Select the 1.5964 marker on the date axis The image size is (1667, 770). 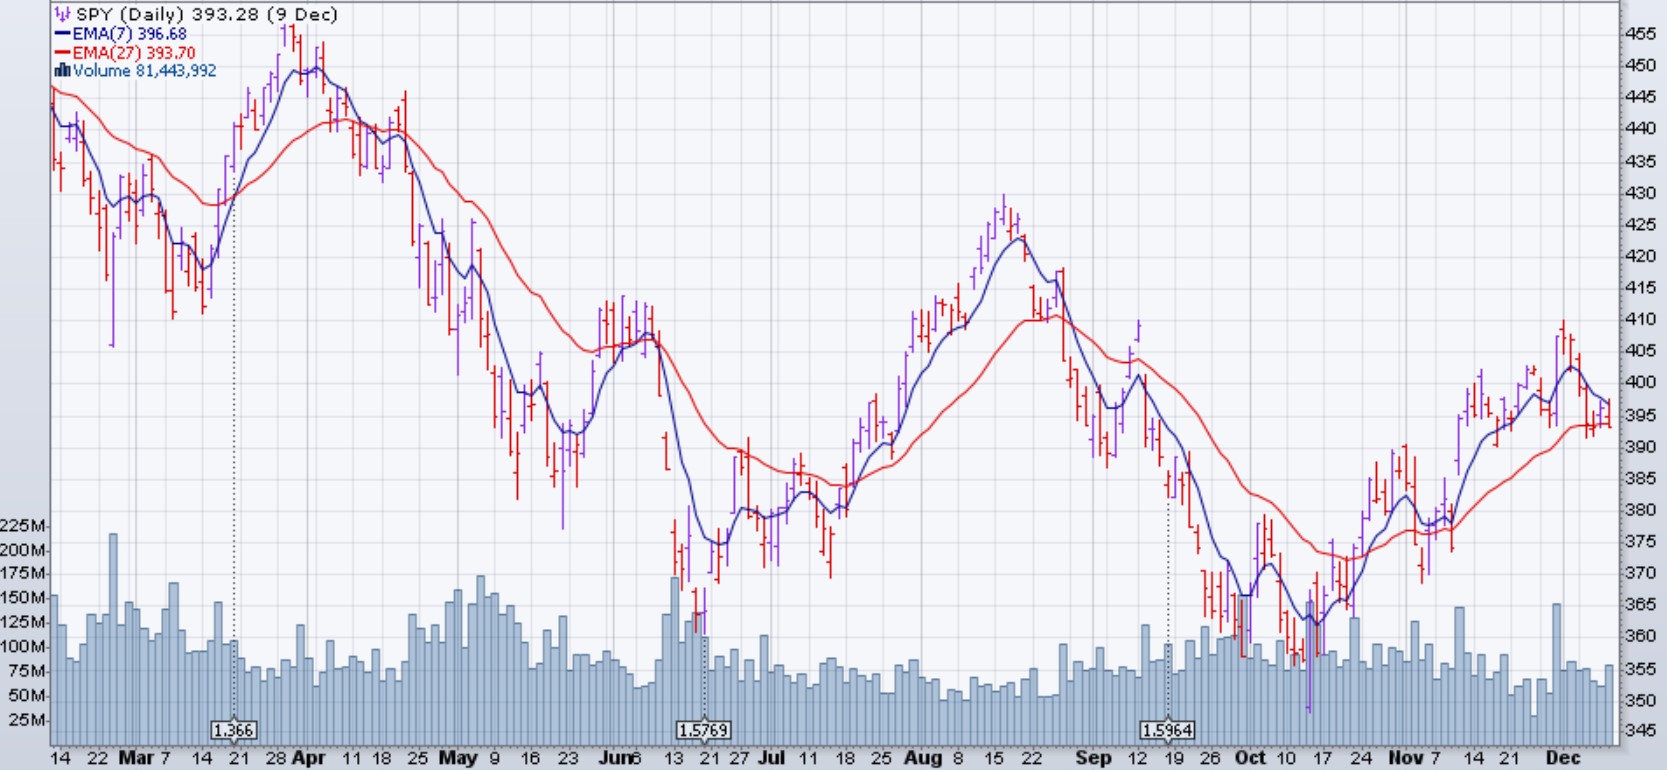coord(1167,730)
